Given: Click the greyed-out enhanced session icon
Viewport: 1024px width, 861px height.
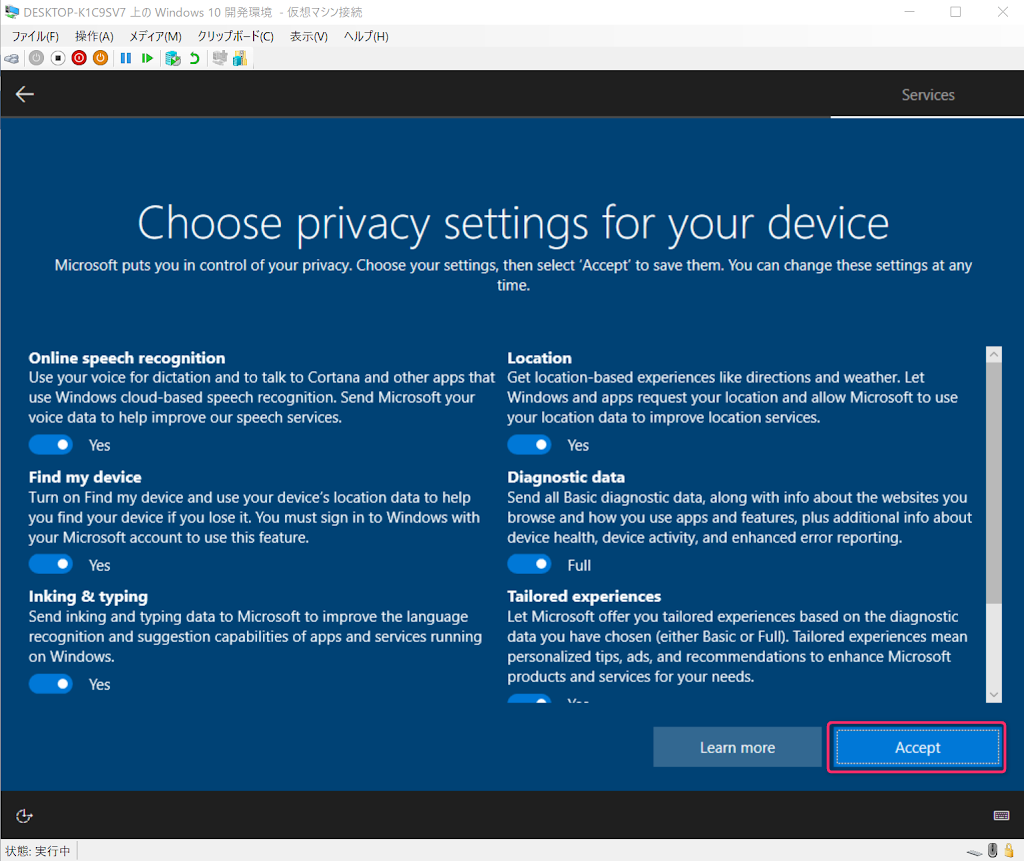Looking at the screenshot, I should click(x=220, y=58).
